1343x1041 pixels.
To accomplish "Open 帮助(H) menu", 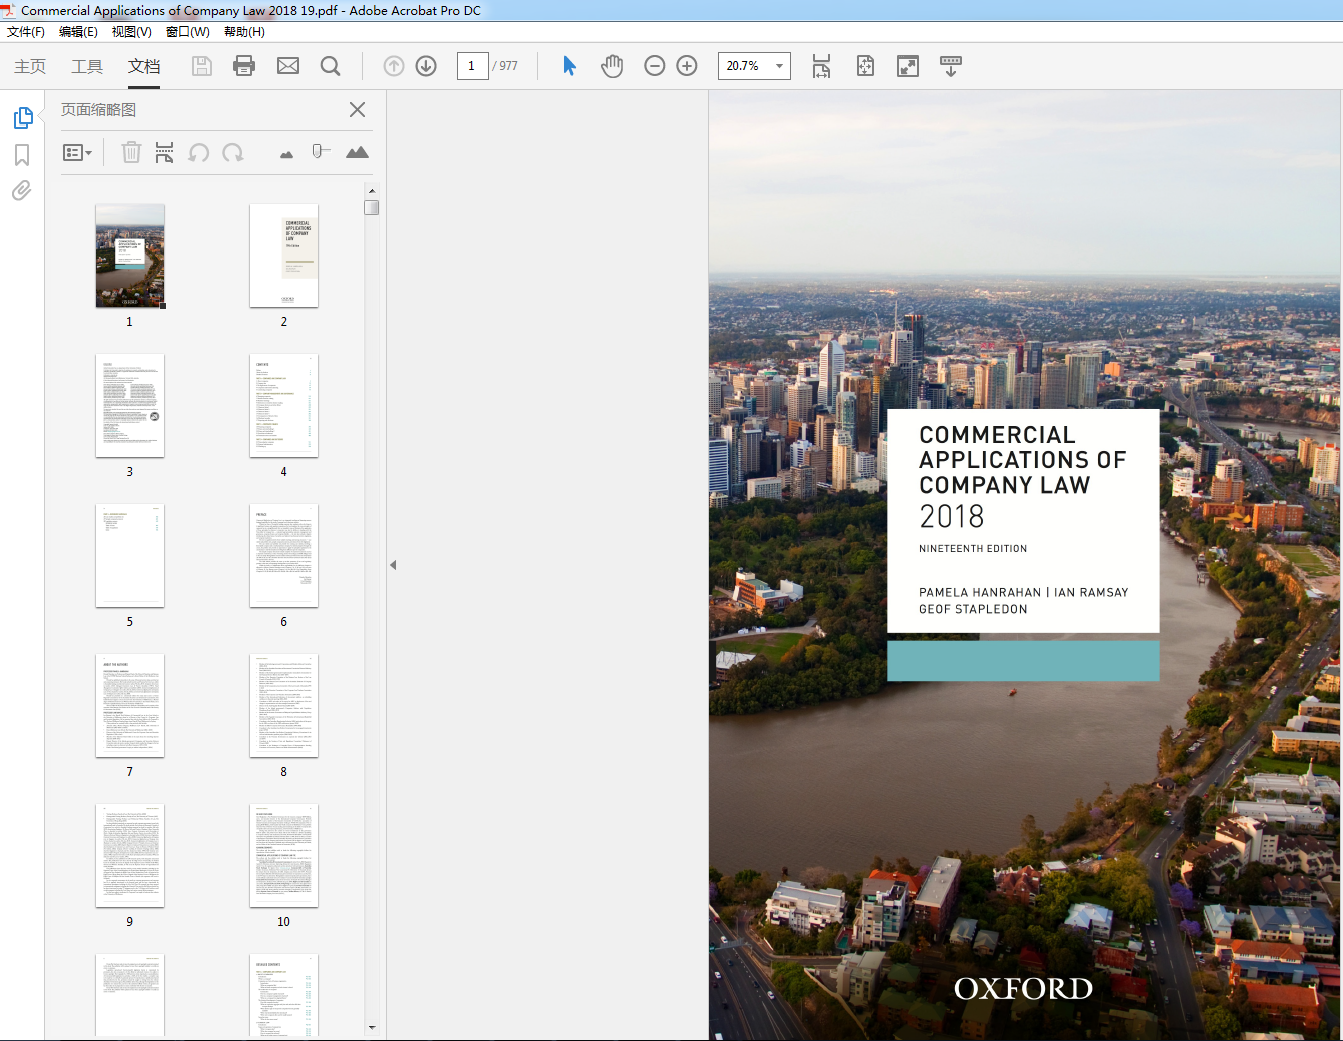I will (244, 32).
